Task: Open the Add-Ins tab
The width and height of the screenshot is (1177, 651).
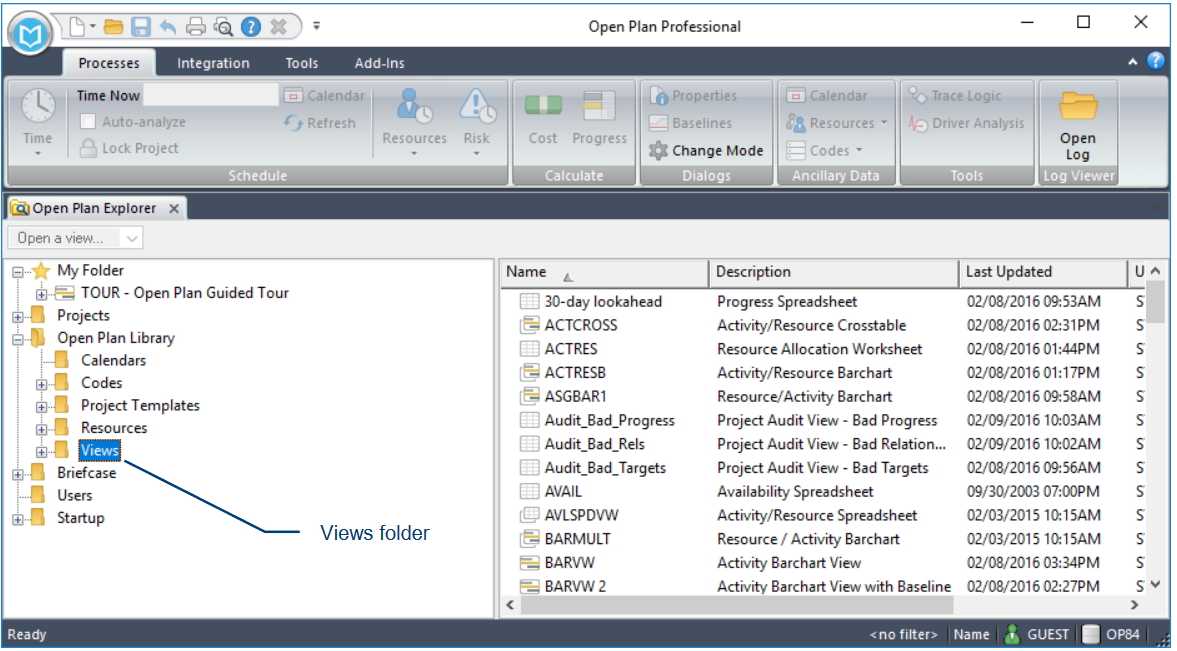Action: pos(379,62)
